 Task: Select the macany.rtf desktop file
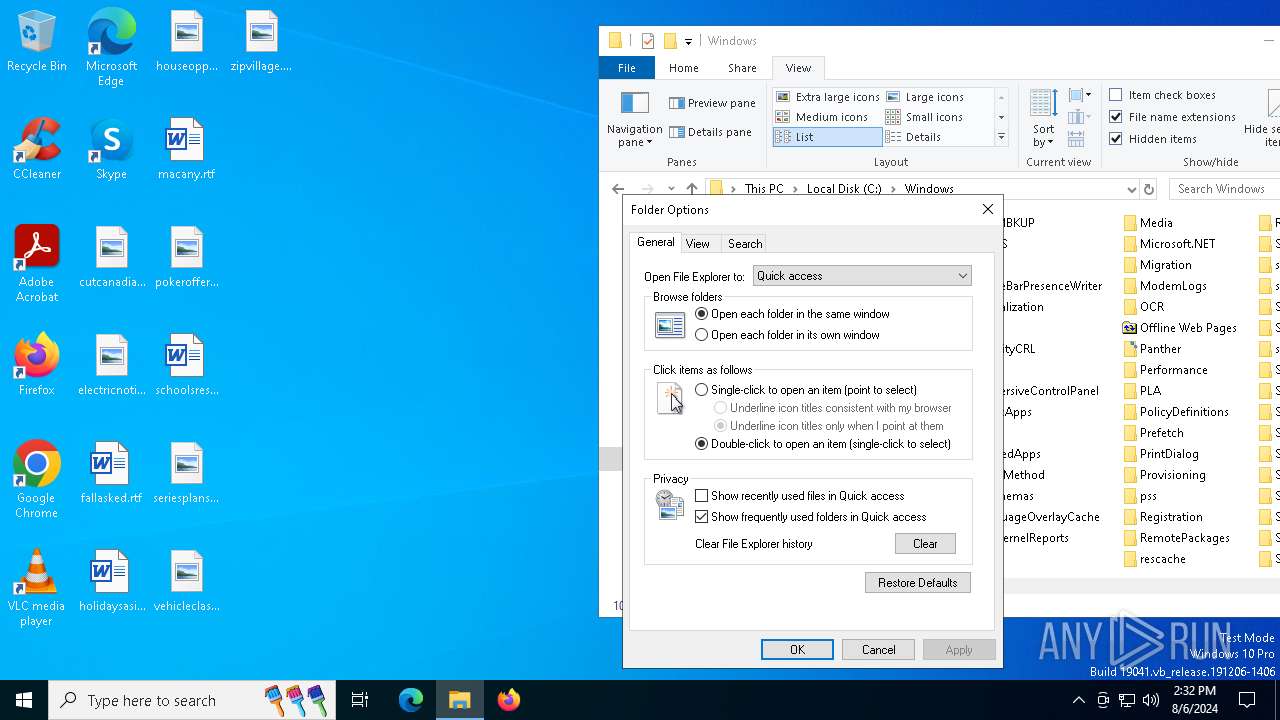[186, 149]
